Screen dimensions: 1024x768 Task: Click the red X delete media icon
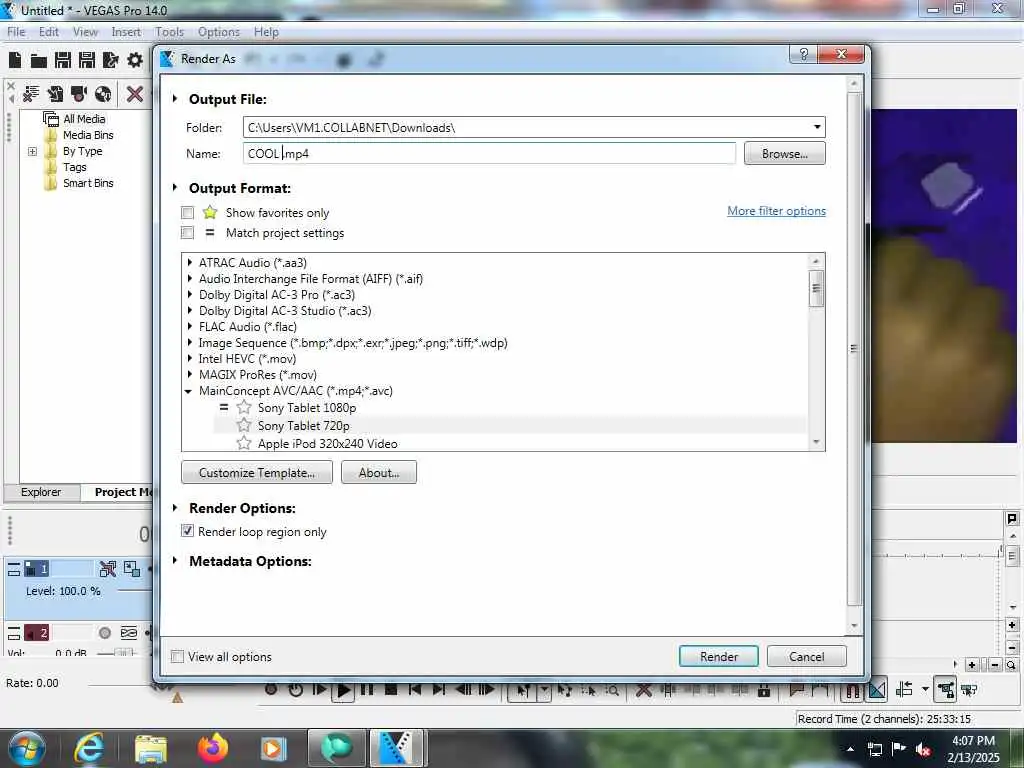135,94
